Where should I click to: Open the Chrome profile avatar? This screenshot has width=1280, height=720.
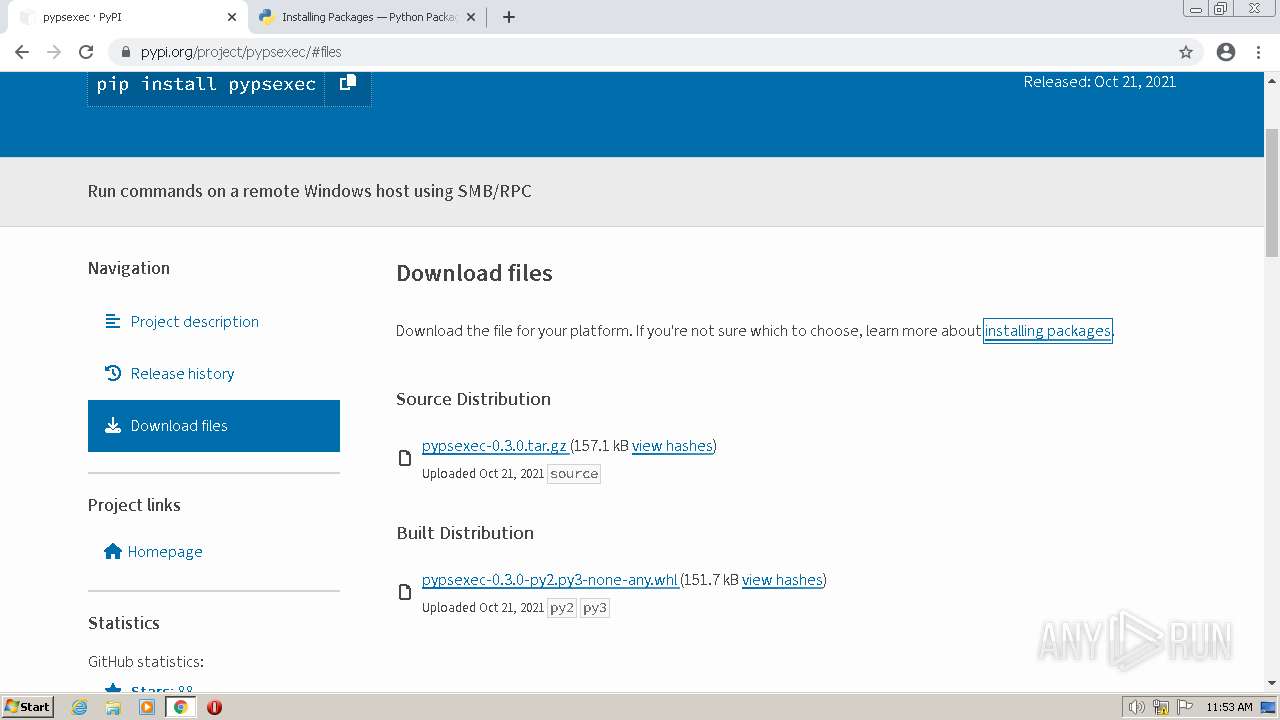[1226, 52]
